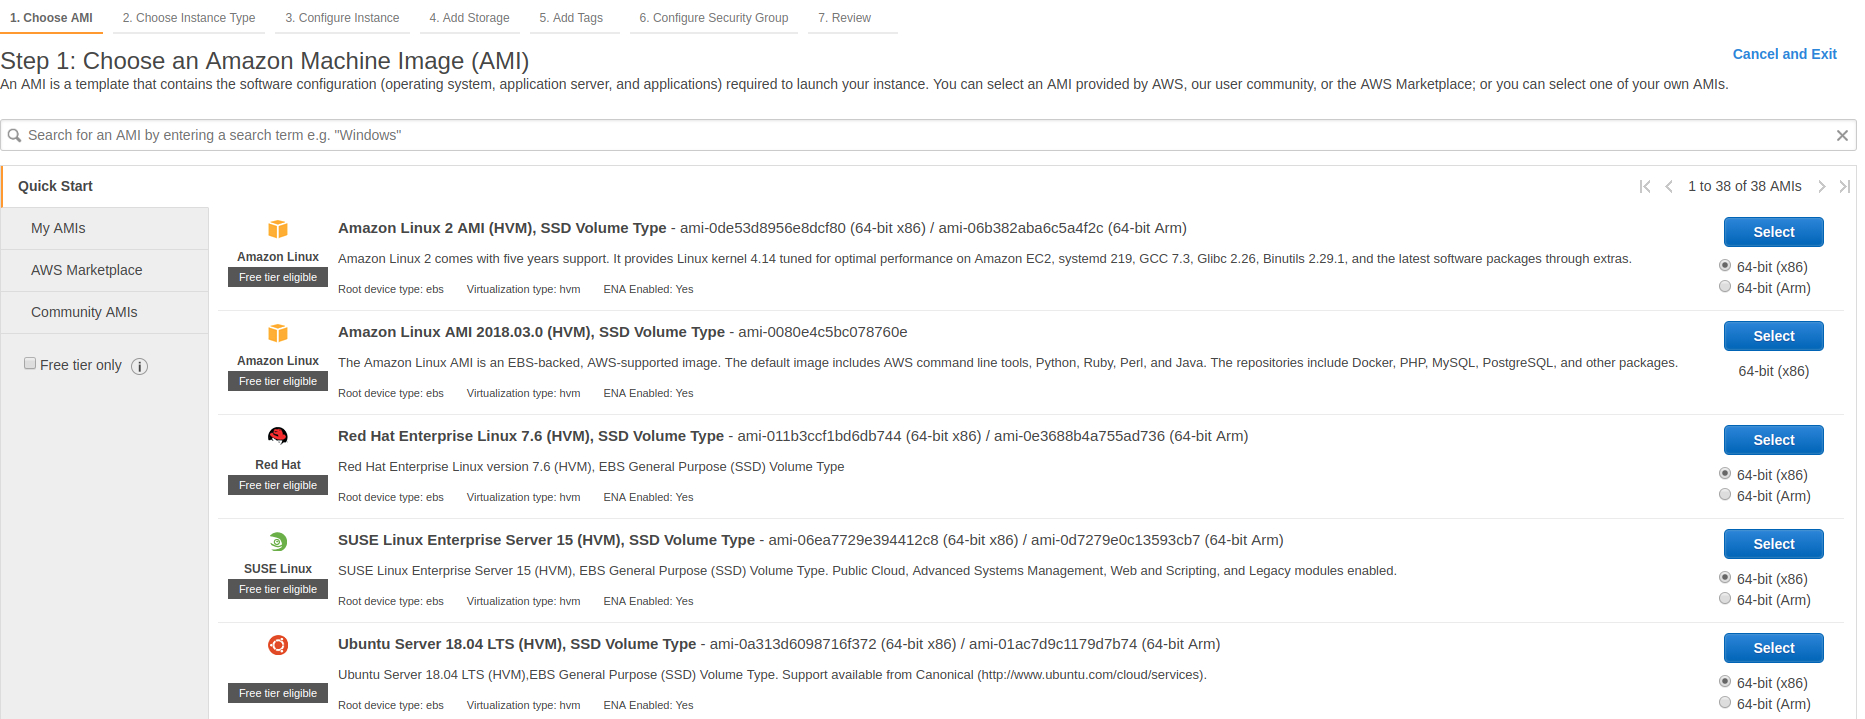Viewport: 1865px width, 719px height.
Task: Select the Ubuntu Server 18.04 LTS AMI
Action: [x=1773, y=648]
